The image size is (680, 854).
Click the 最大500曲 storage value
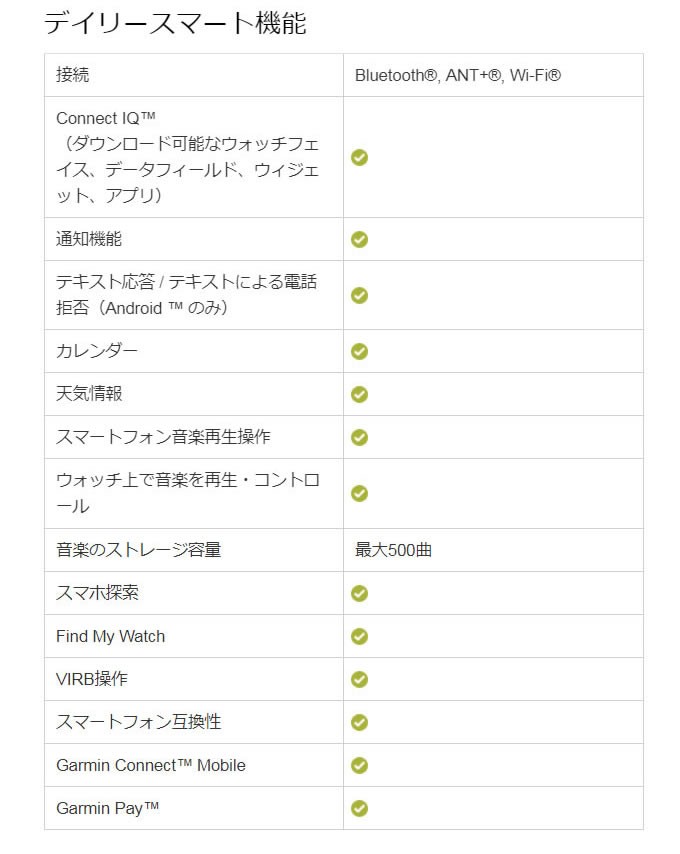point(394,550)
